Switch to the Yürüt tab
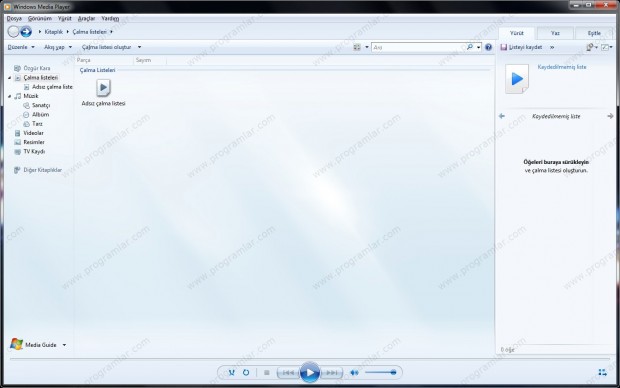Image resolution: width=620 pixels, height=388 pixels. click(516, 33)
